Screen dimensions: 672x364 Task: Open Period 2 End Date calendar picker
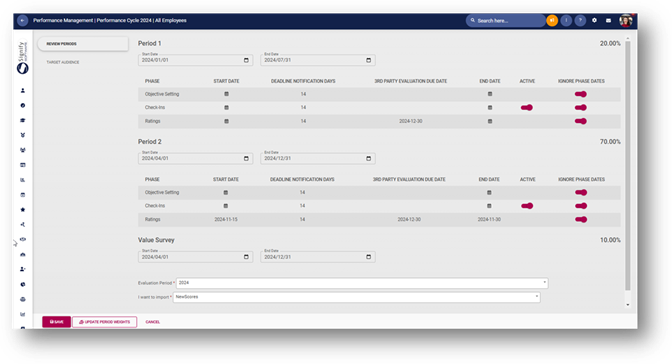[369, 158]
